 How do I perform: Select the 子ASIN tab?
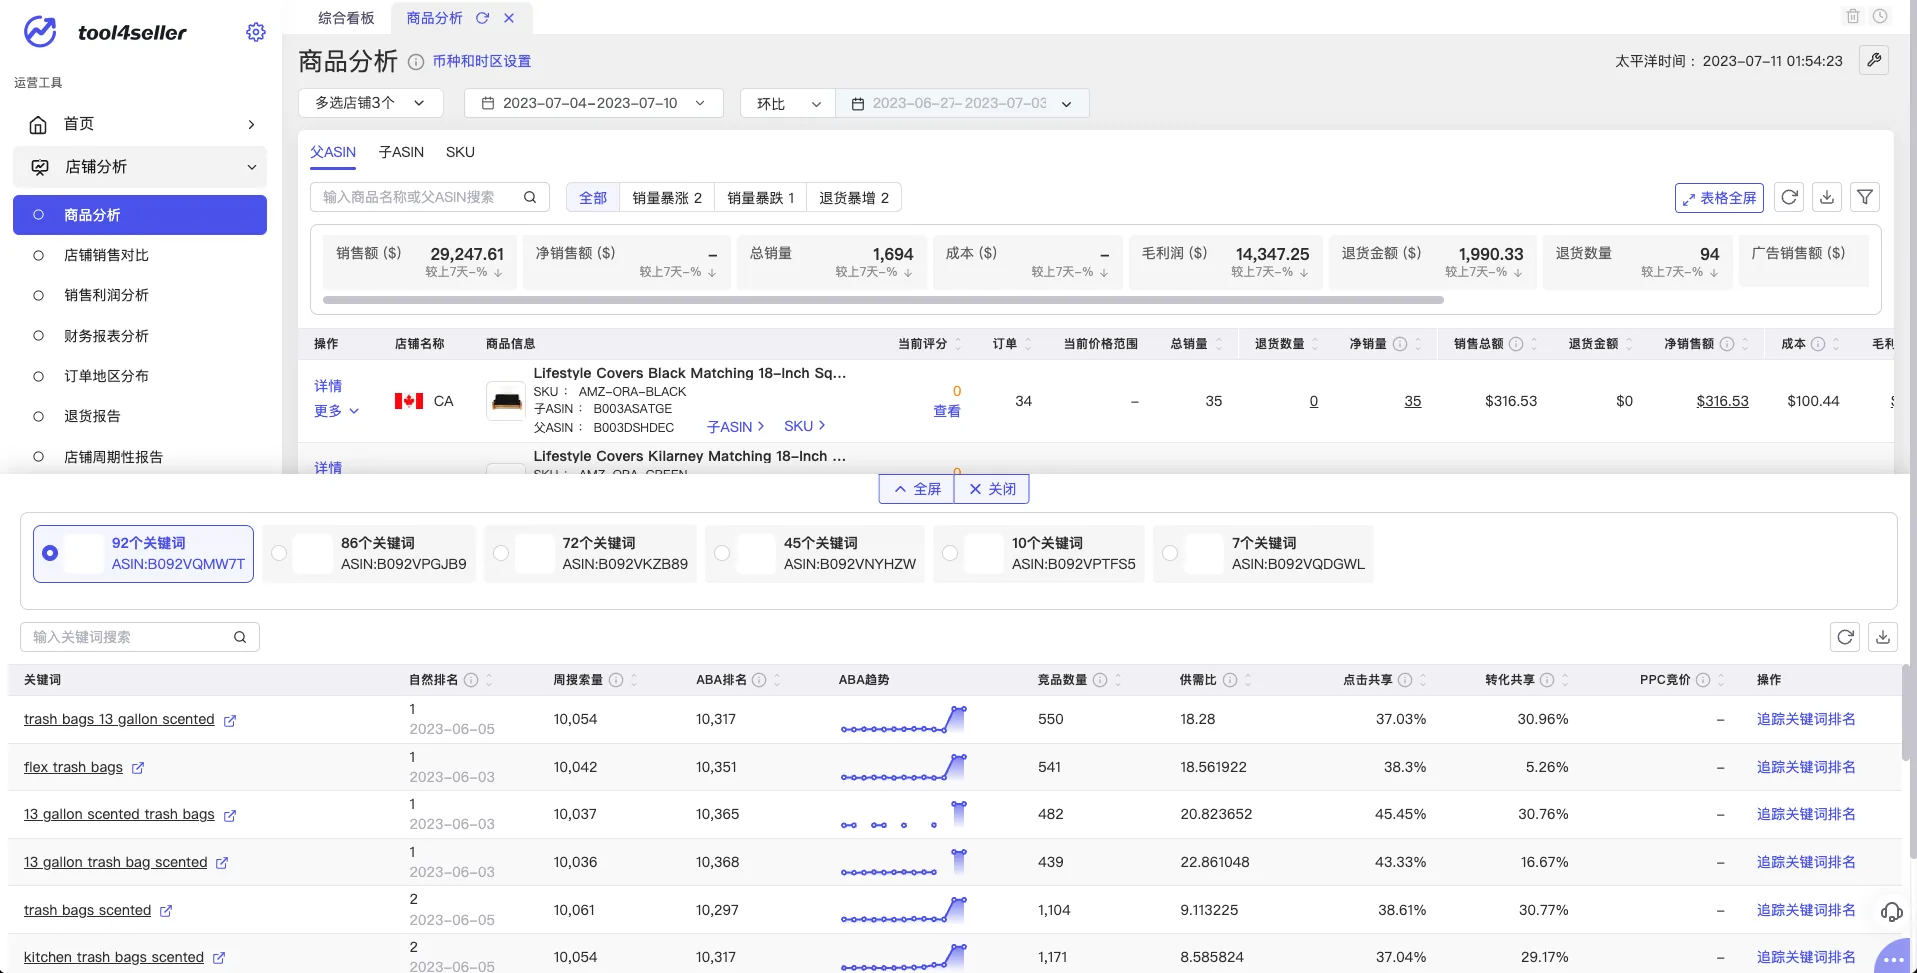(401, 152)
